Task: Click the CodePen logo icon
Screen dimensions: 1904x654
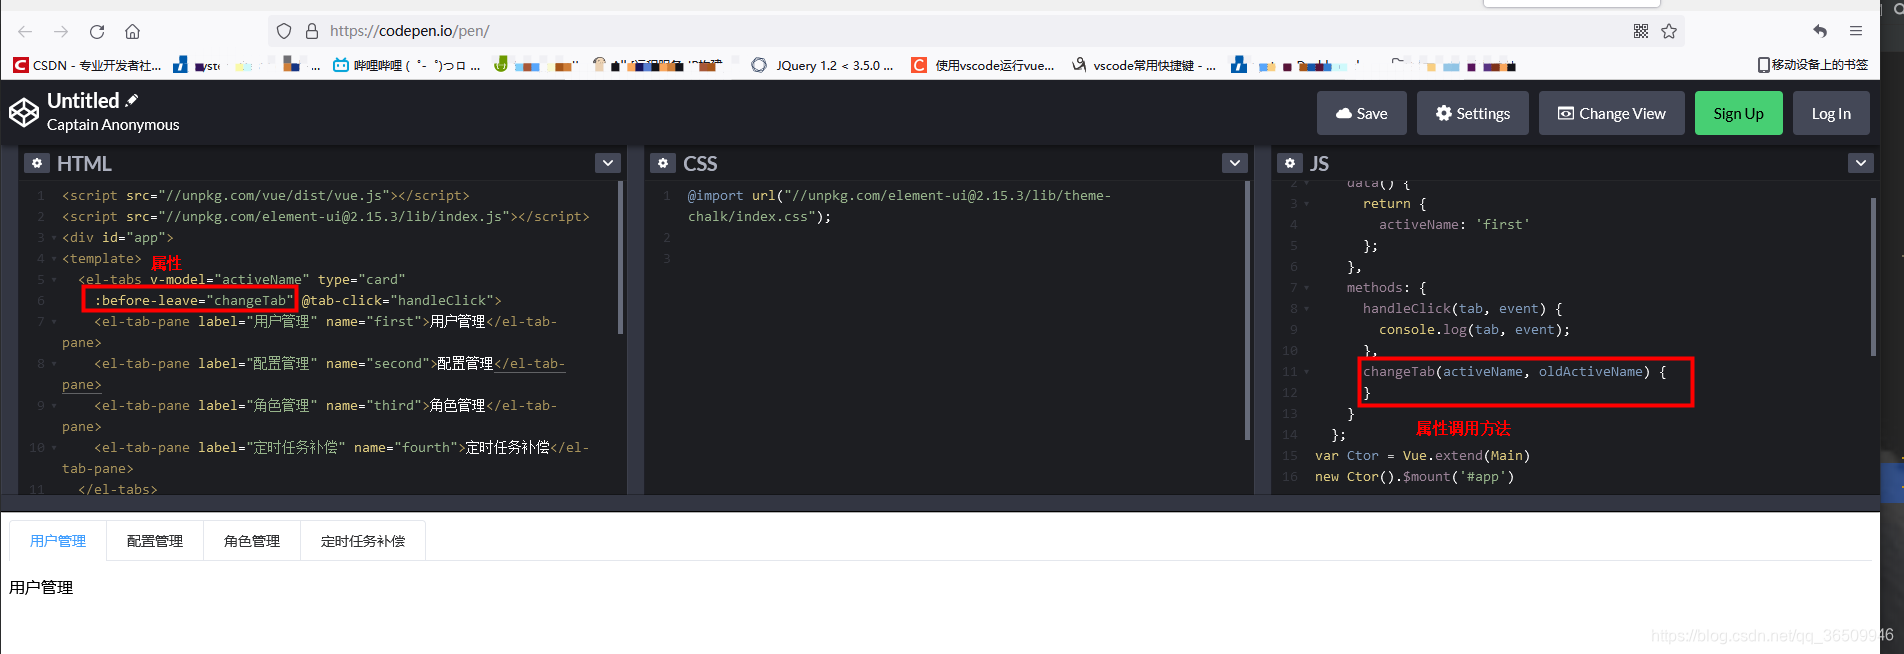Action: point(24,112)
